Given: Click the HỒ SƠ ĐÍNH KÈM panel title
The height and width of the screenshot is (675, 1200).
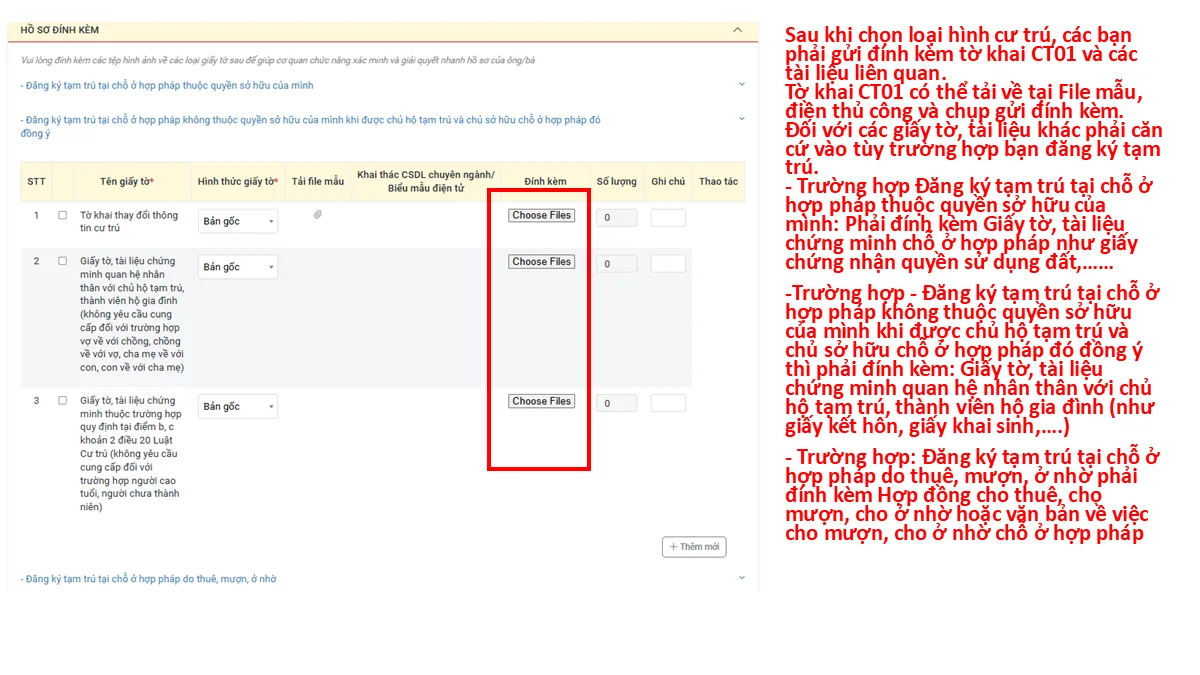Looking at the screenshot, I should tap(60, 30).
